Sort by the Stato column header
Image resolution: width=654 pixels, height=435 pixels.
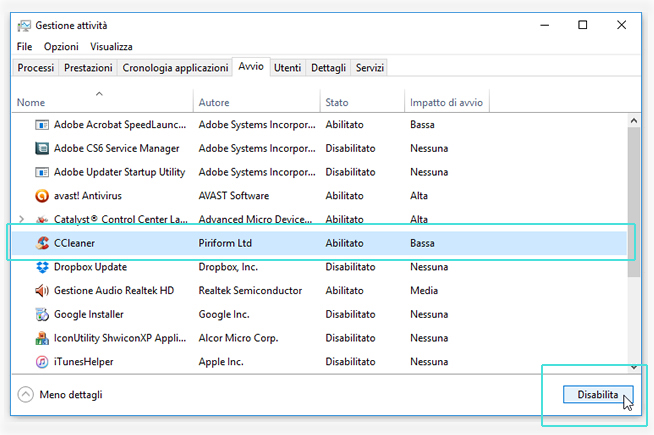pos(362,103)
